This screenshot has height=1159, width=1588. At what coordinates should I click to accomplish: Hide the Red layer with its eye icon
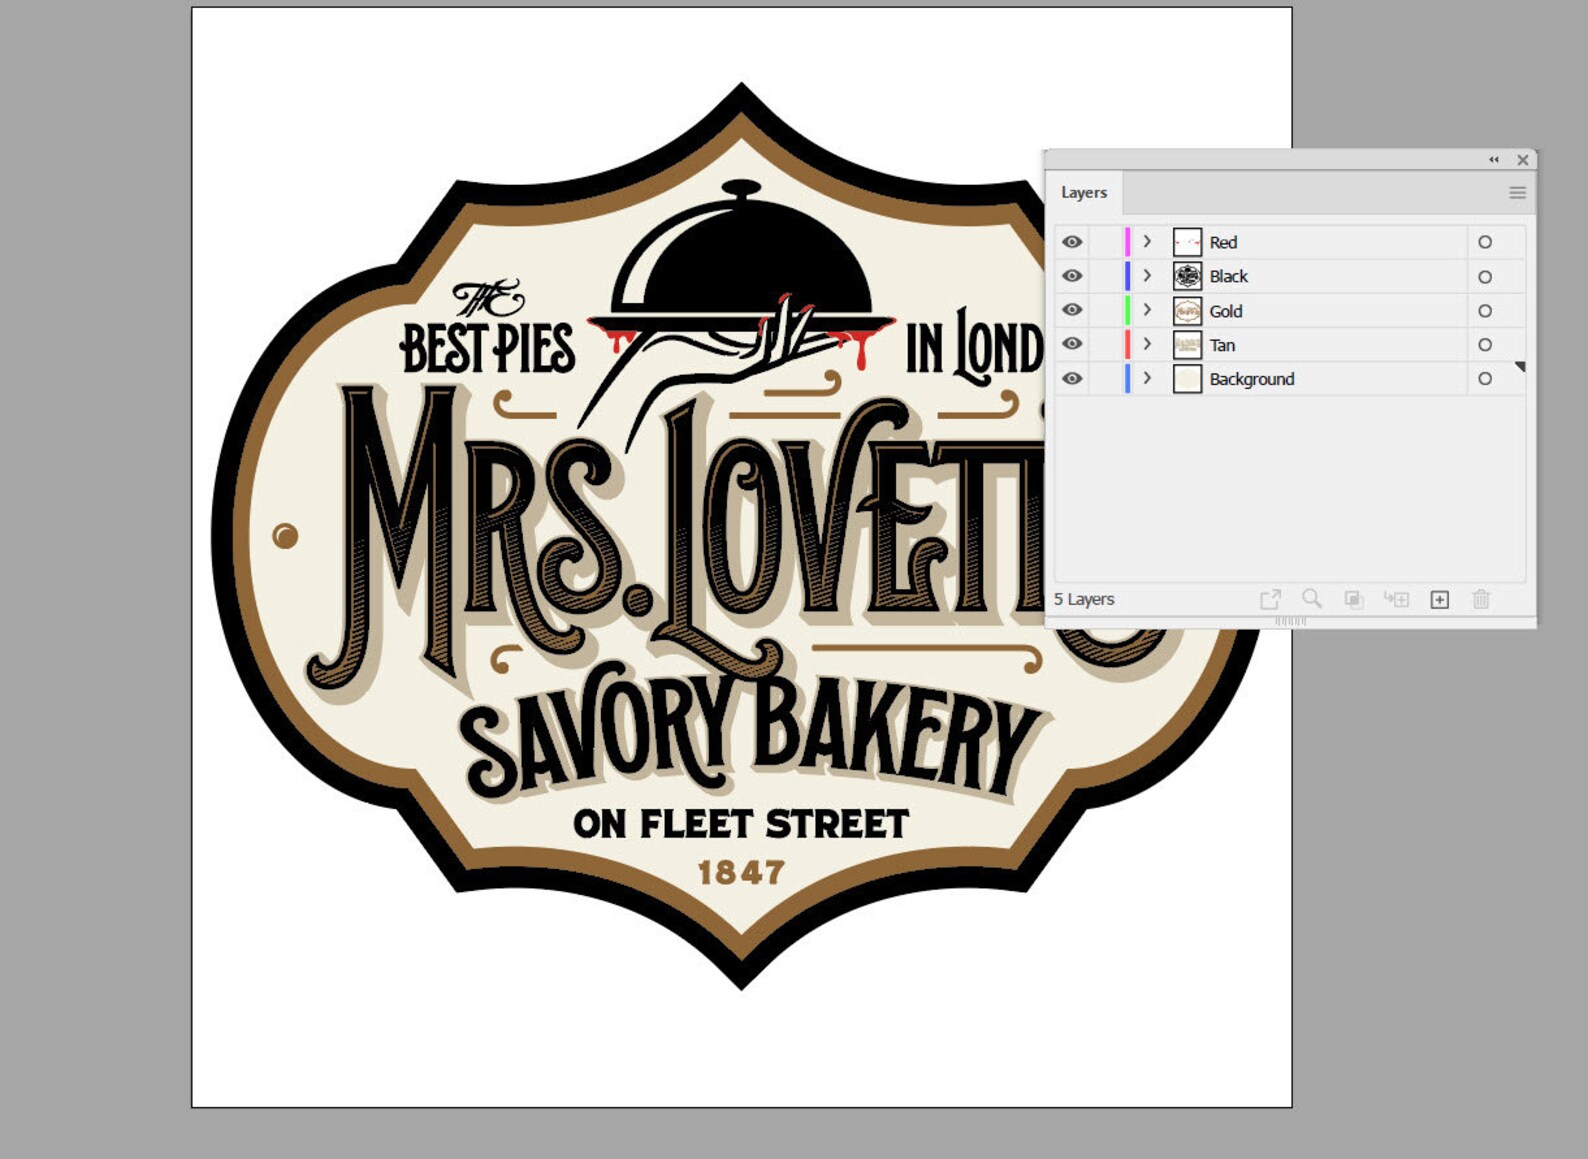[1072, 242]
